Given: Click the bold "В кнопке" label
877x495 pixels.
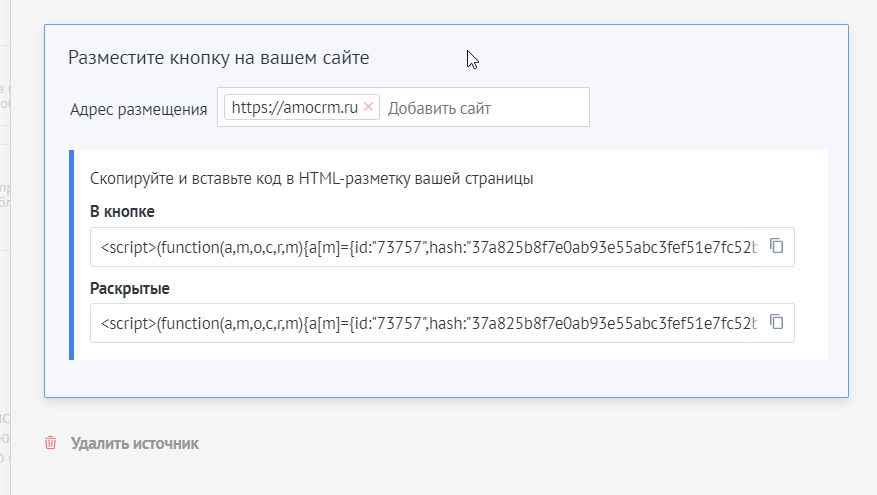Looking at the screenshot, I should (122, 212).
